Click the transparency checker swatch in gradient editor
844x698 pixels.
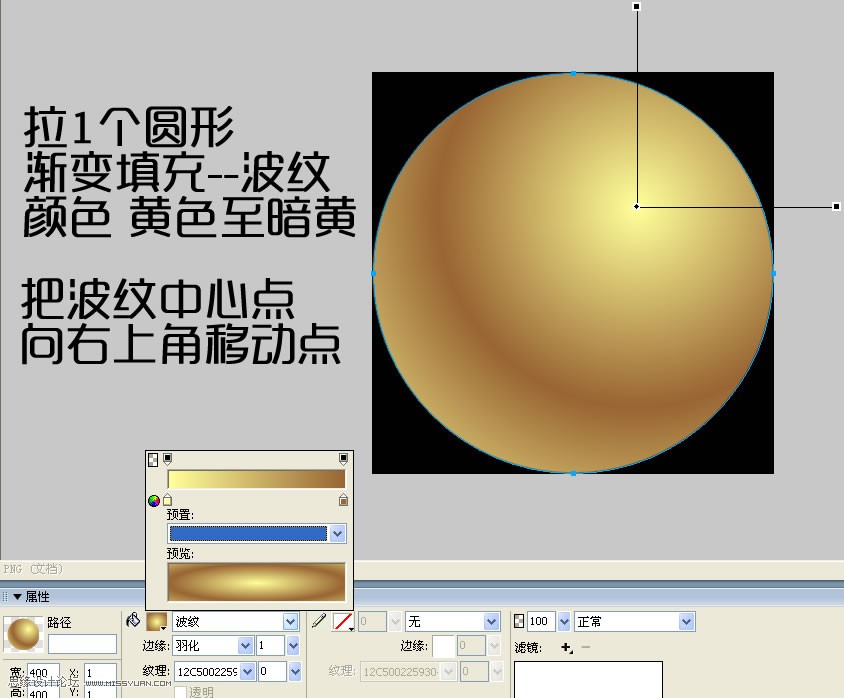point(152,459)
